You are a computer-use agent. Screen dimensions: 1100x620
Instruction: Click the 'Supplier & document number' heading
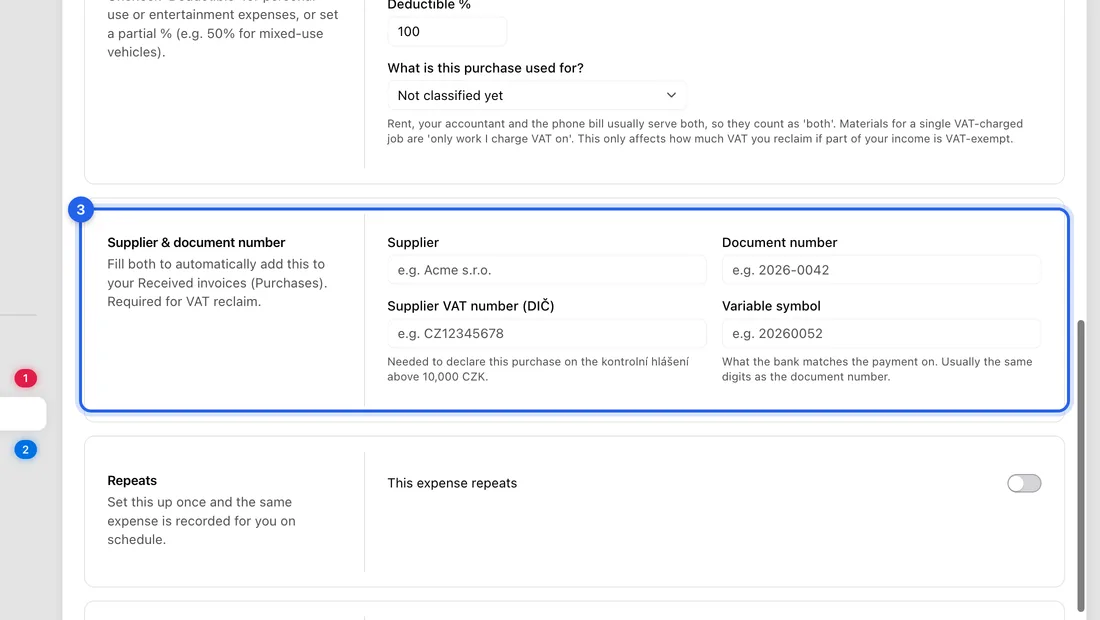click(196, 243)
